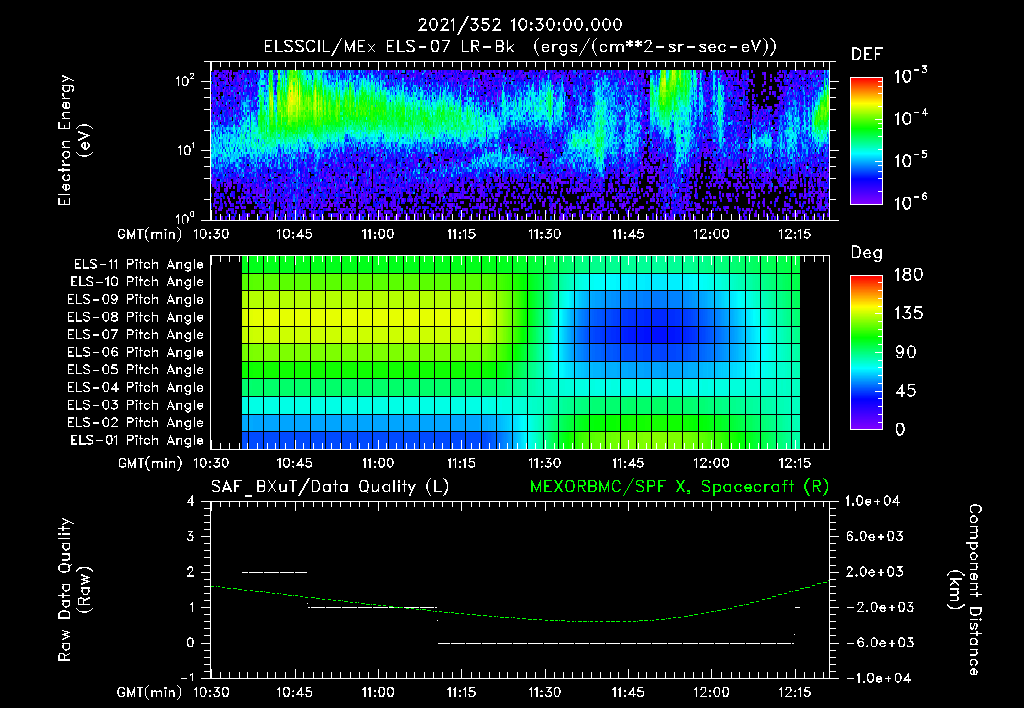Screen dimensions: 1024x708
Task: Click the ELS-05 Pitch Angle row label
Action: click(136, 370)
